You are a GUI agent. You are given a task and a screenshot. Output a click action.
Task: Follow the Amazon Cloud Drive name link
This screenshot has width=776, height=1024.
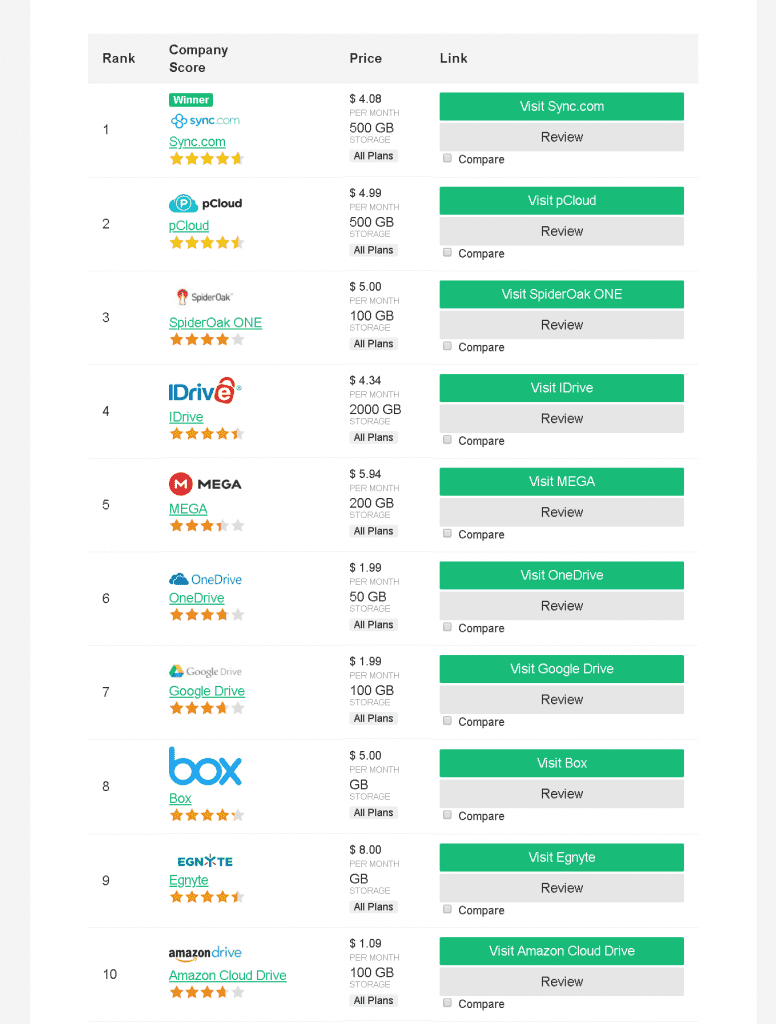[x=227, y=975]
